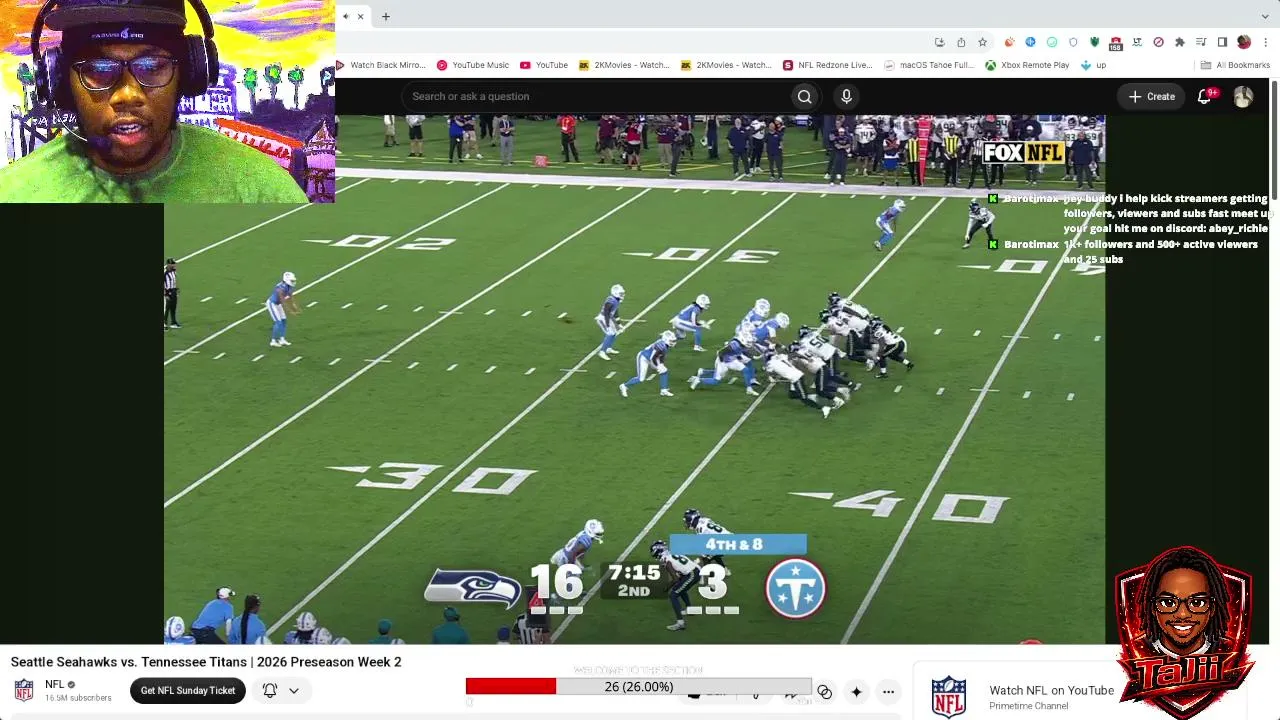The image size is (1280, 720).
Task: Open the three-dot more actions menu under the video
Action: click(x=888, y=691)
